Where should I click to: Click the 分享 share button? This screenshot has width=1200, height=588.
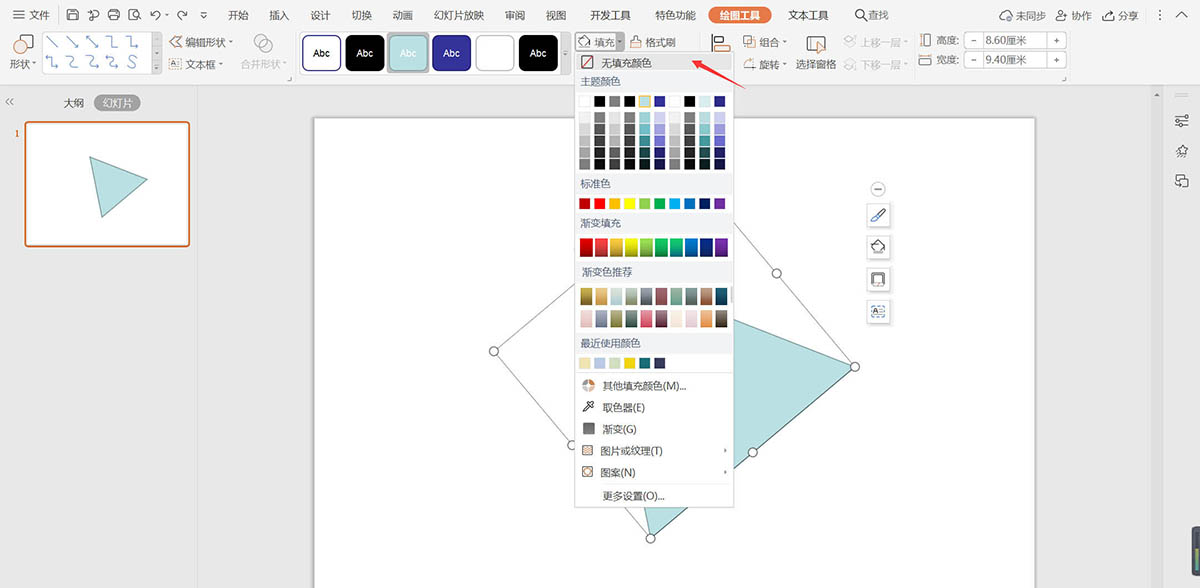pyautogui.click(x=1120, y=16)
